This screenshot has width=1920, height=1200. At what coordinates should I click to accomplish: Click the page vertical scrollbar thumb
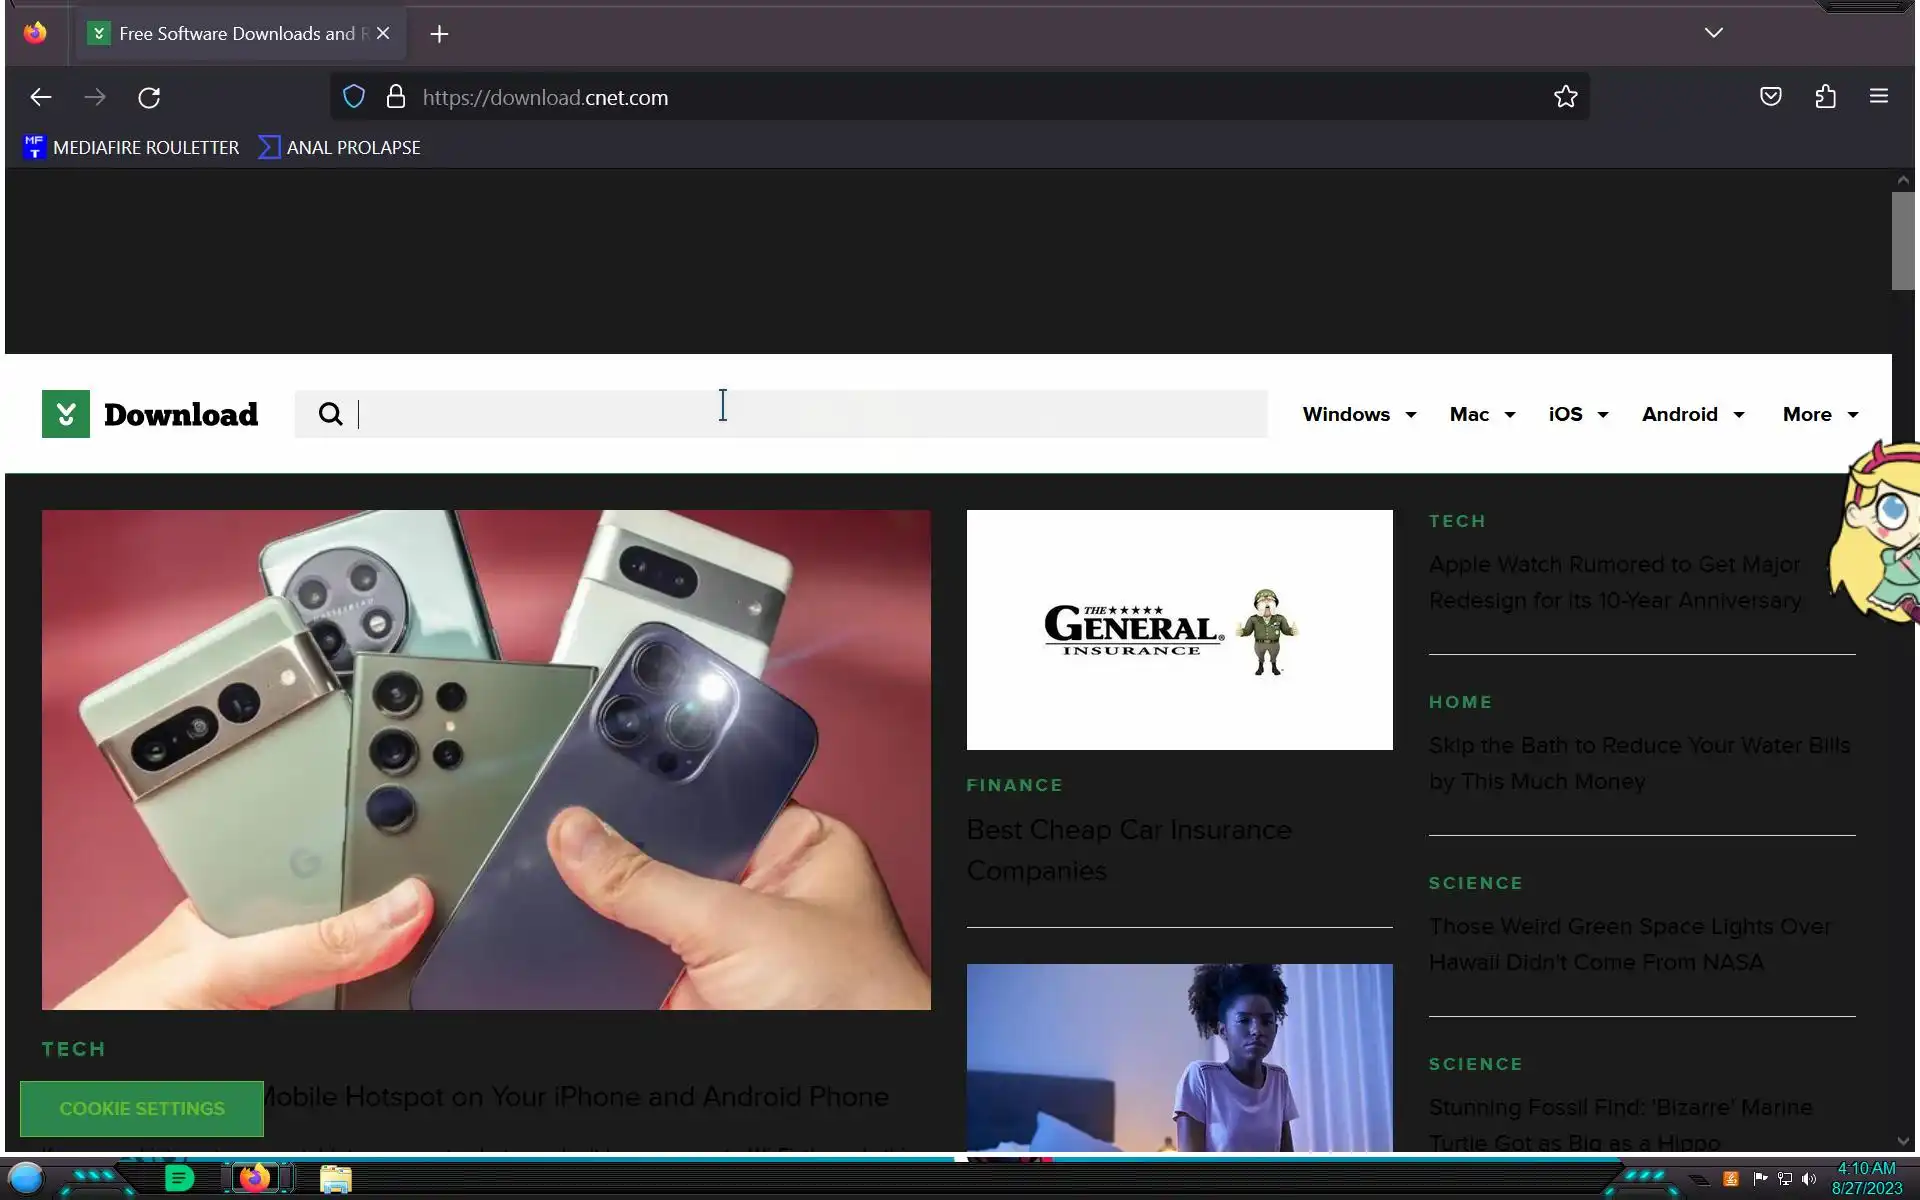[x=1902, y=240]
